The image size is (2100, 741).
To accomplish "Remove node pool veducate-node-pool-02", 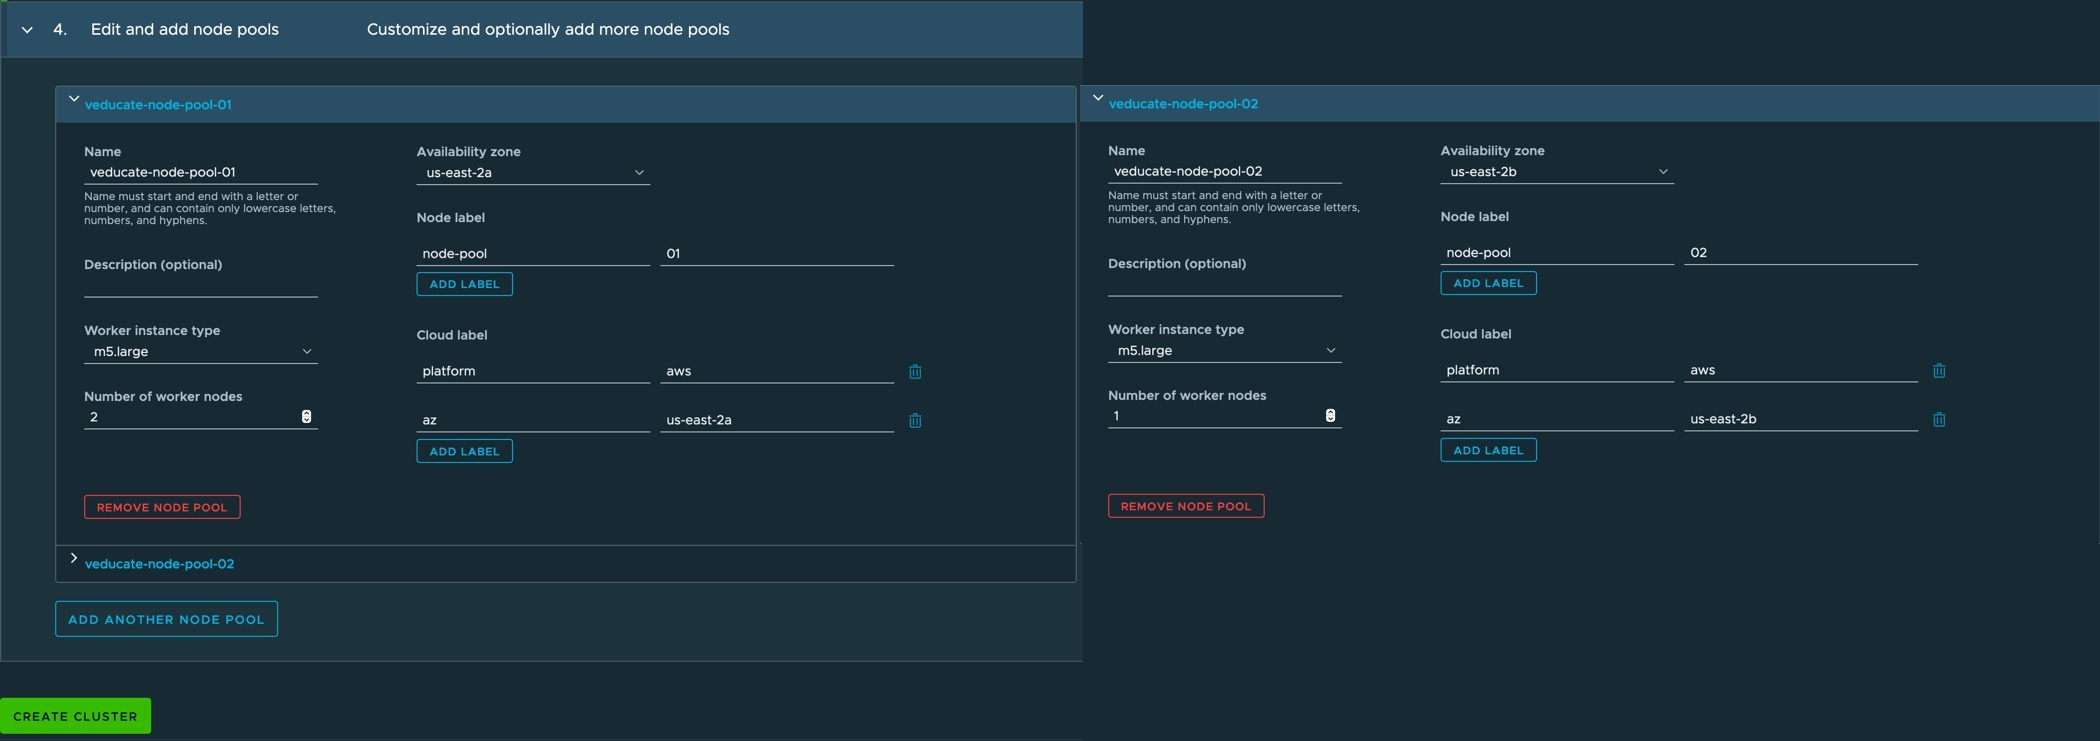I will (1186, 506).
